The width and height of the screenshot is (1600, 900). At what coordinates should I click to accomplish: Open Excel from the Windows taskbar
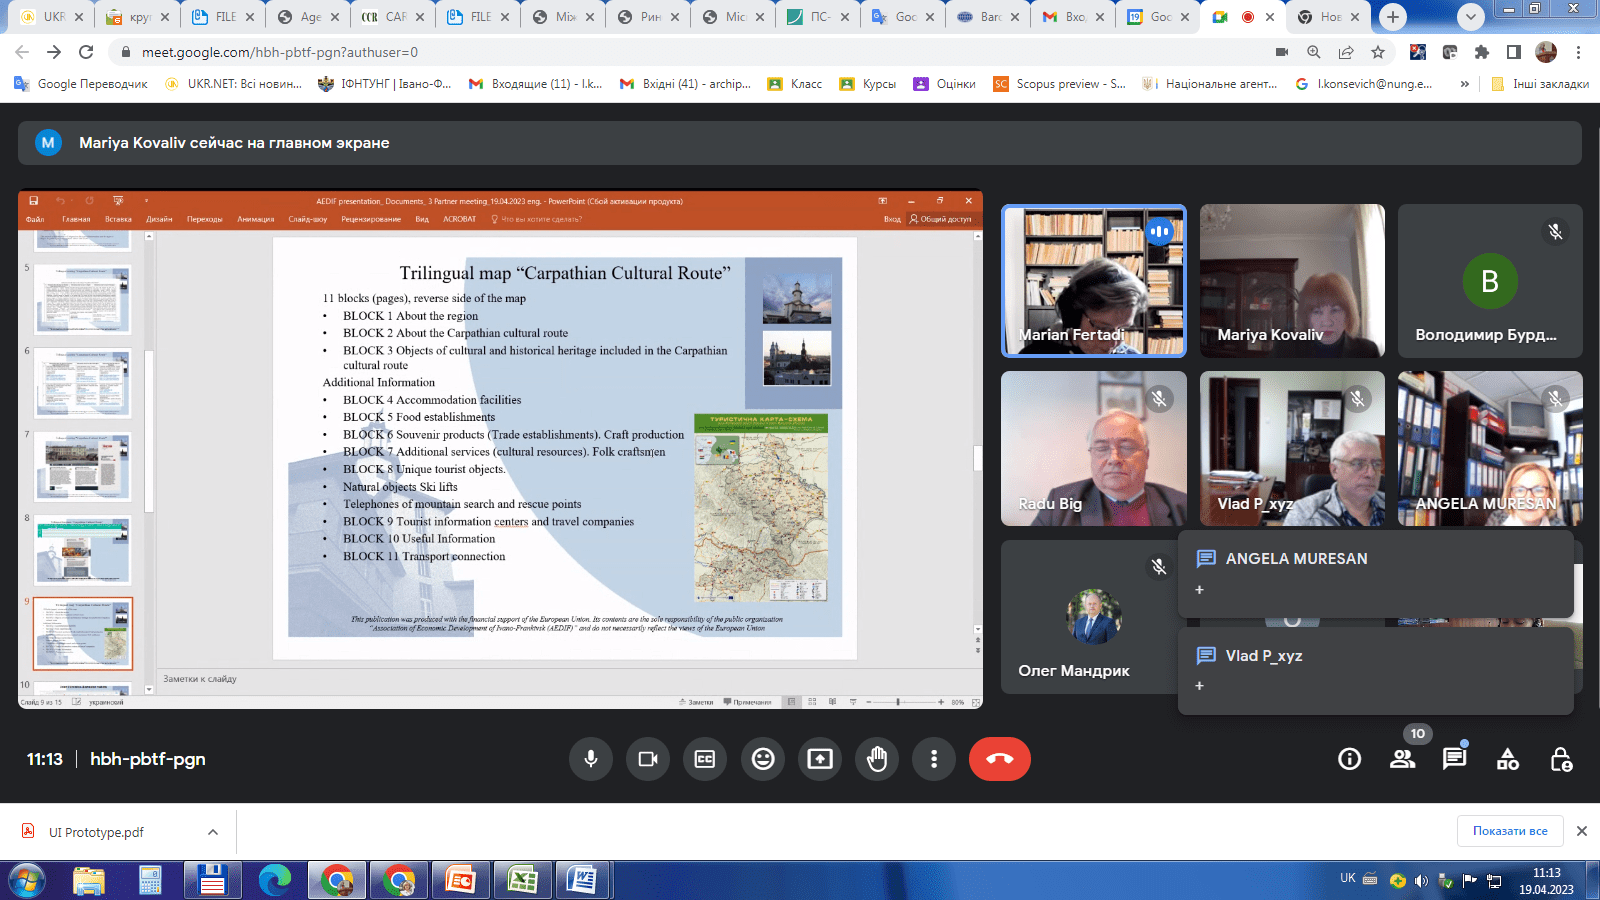click(x=522, y=880)
